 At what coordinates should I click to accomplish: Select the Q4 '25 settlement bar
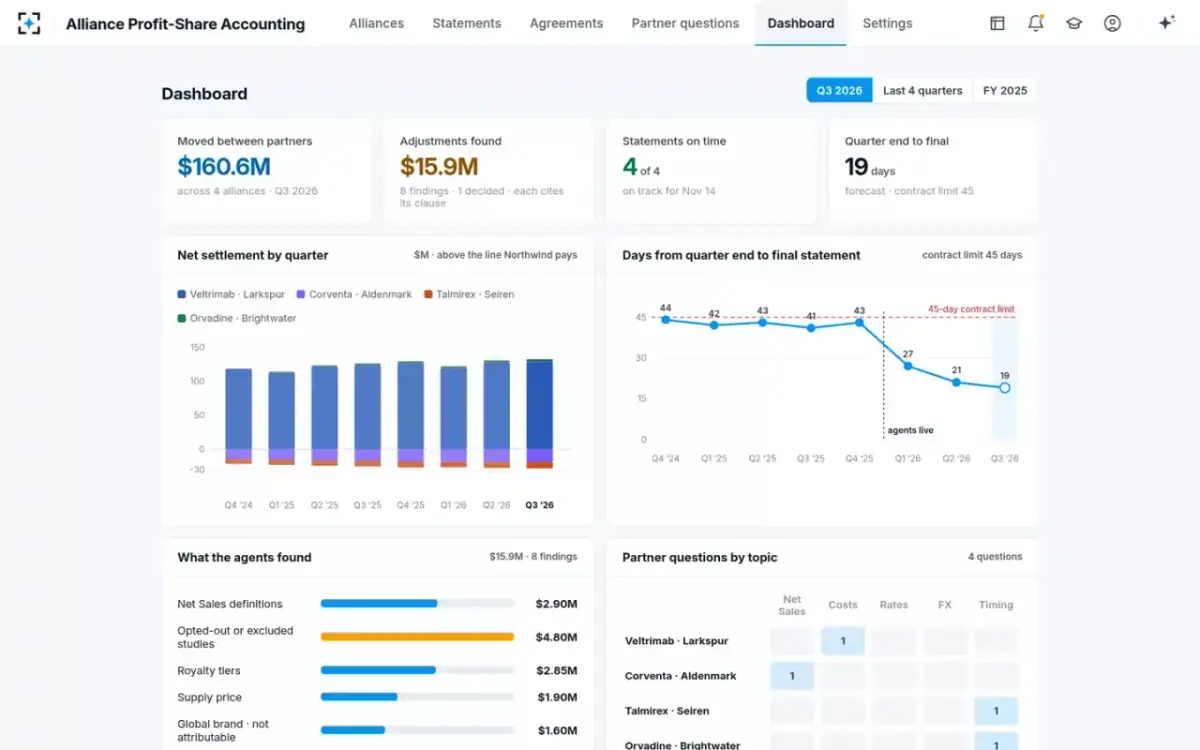click(411, 414)
